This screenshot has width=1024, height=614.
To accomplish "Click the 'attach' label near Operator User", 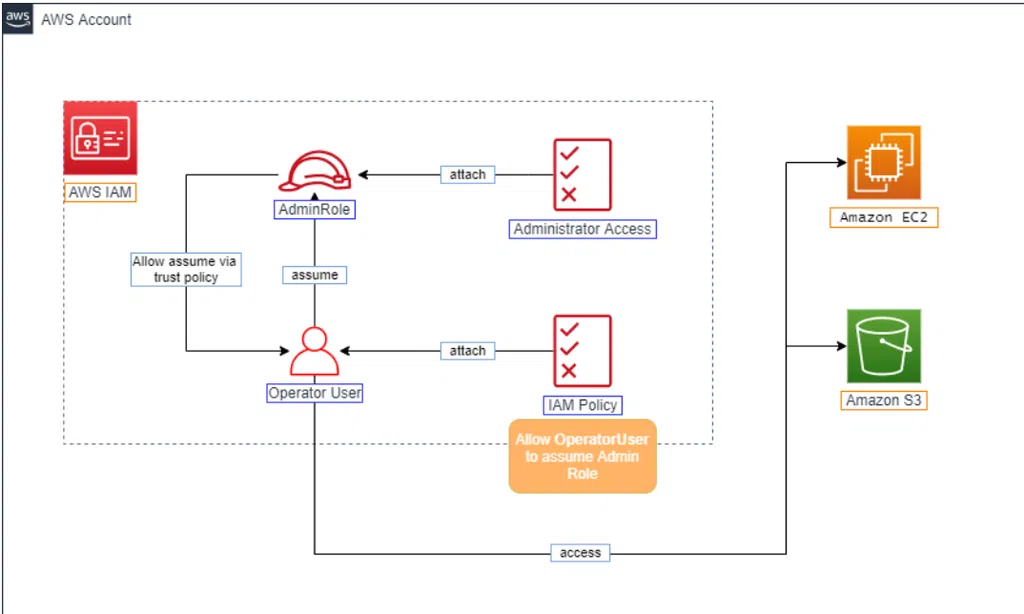I will point(468,351).
